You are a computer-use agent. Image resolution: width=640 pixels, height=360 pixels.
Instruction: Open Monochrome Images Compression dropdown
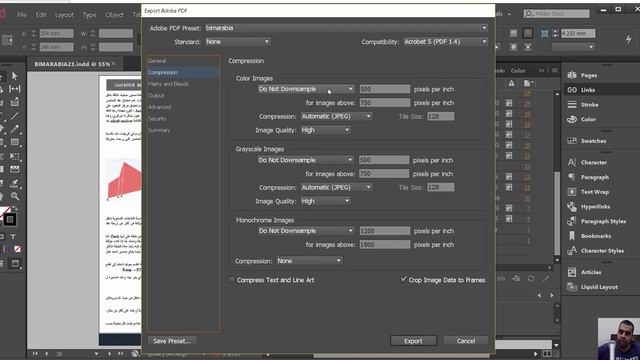click(x=309, y=261)
